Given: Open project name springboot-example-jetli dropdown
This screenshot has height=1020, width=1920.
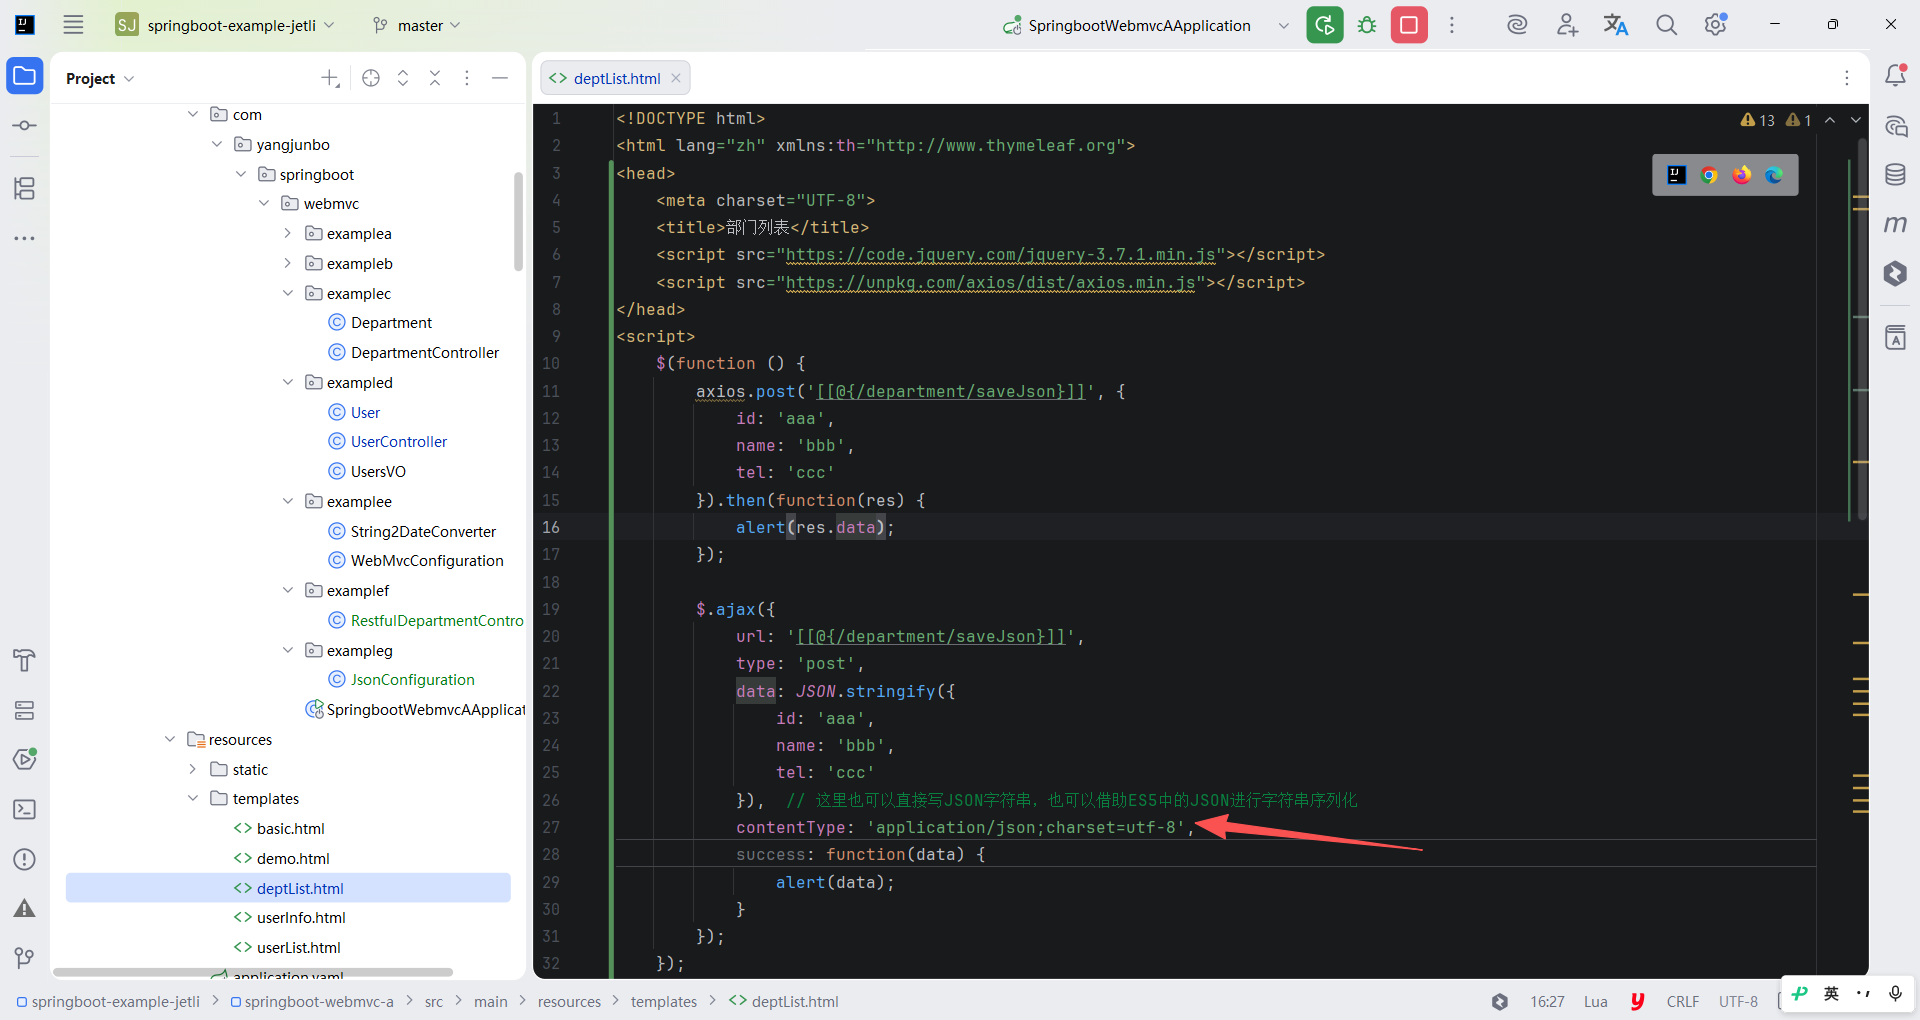Looking at the screenshot, I should pos(225,25).
